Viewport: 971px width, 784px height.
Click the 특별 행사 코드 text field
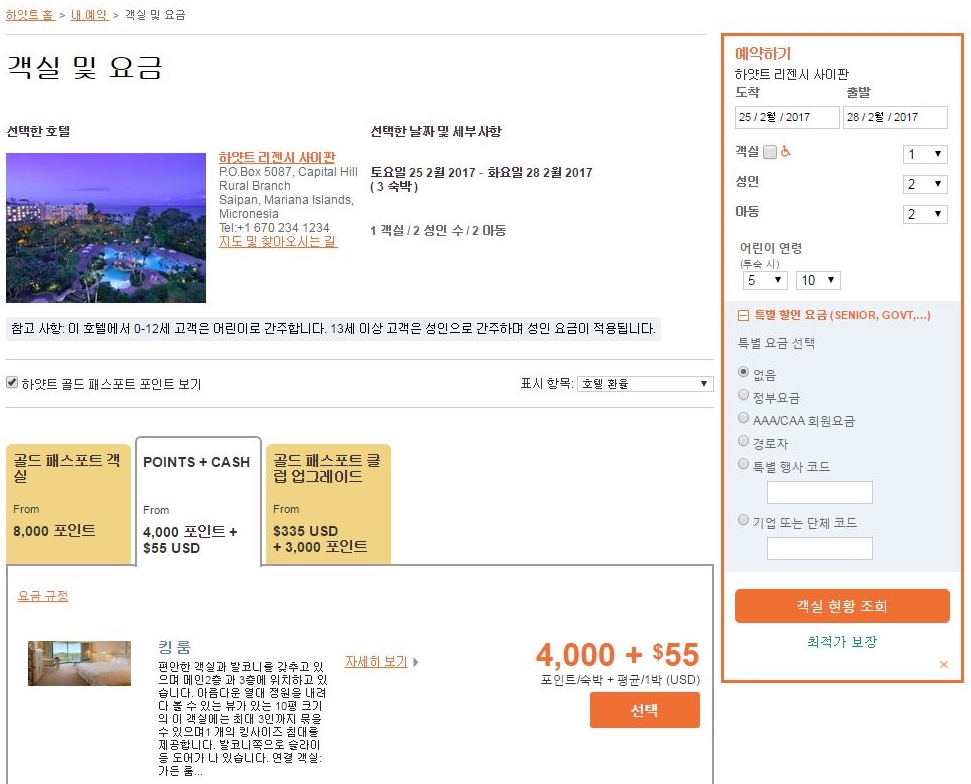pos(819,492)
